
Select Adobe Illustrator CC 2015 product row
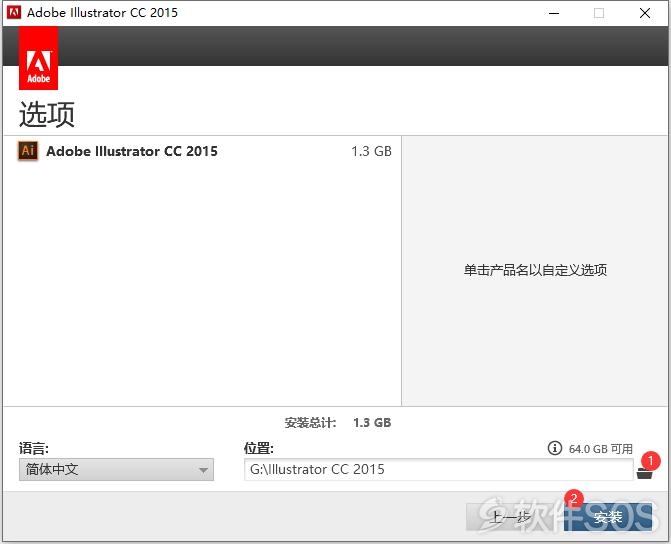(x=202, y=151)
